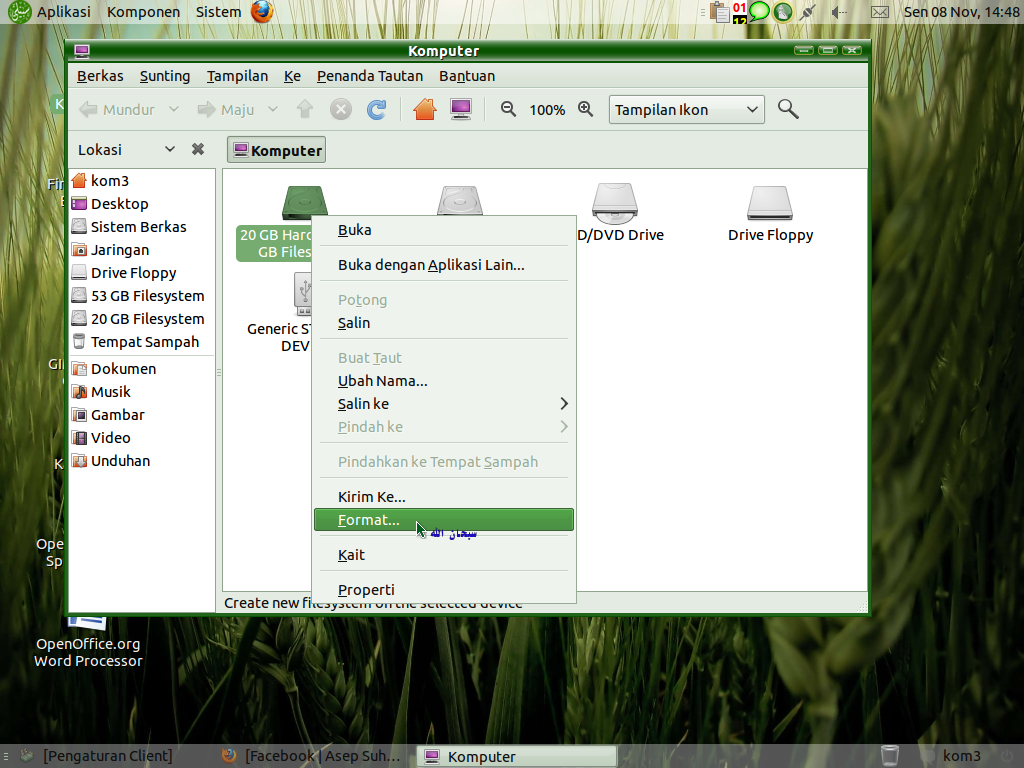Click the date and time clock
The height and width of the screenshot is (768, 1024).
(x=961, y=12)
